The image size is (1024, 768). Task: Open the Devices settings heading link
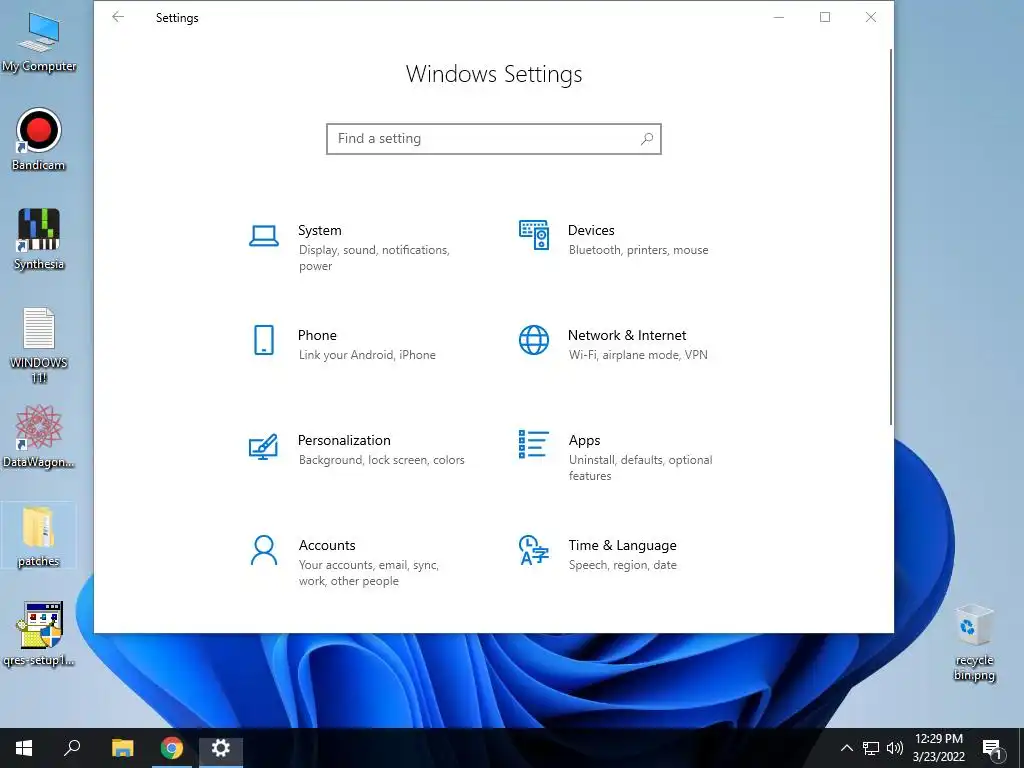click(x=591, y=230)
